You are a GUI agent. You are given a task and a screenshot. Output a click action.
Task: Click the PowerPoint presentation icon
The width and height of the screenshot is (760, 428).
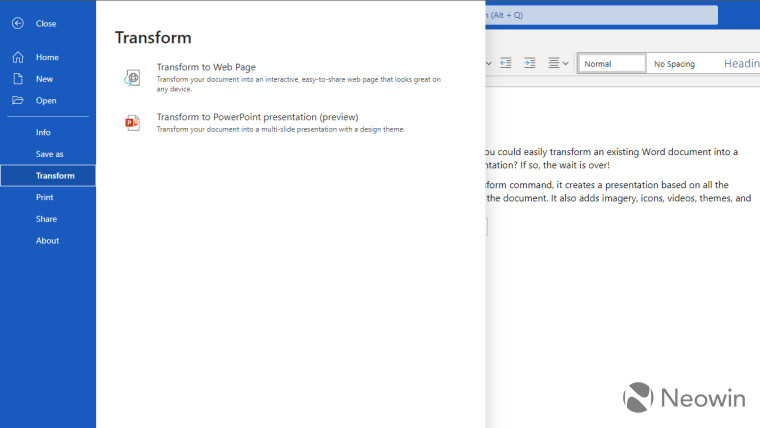coord(132,123)
